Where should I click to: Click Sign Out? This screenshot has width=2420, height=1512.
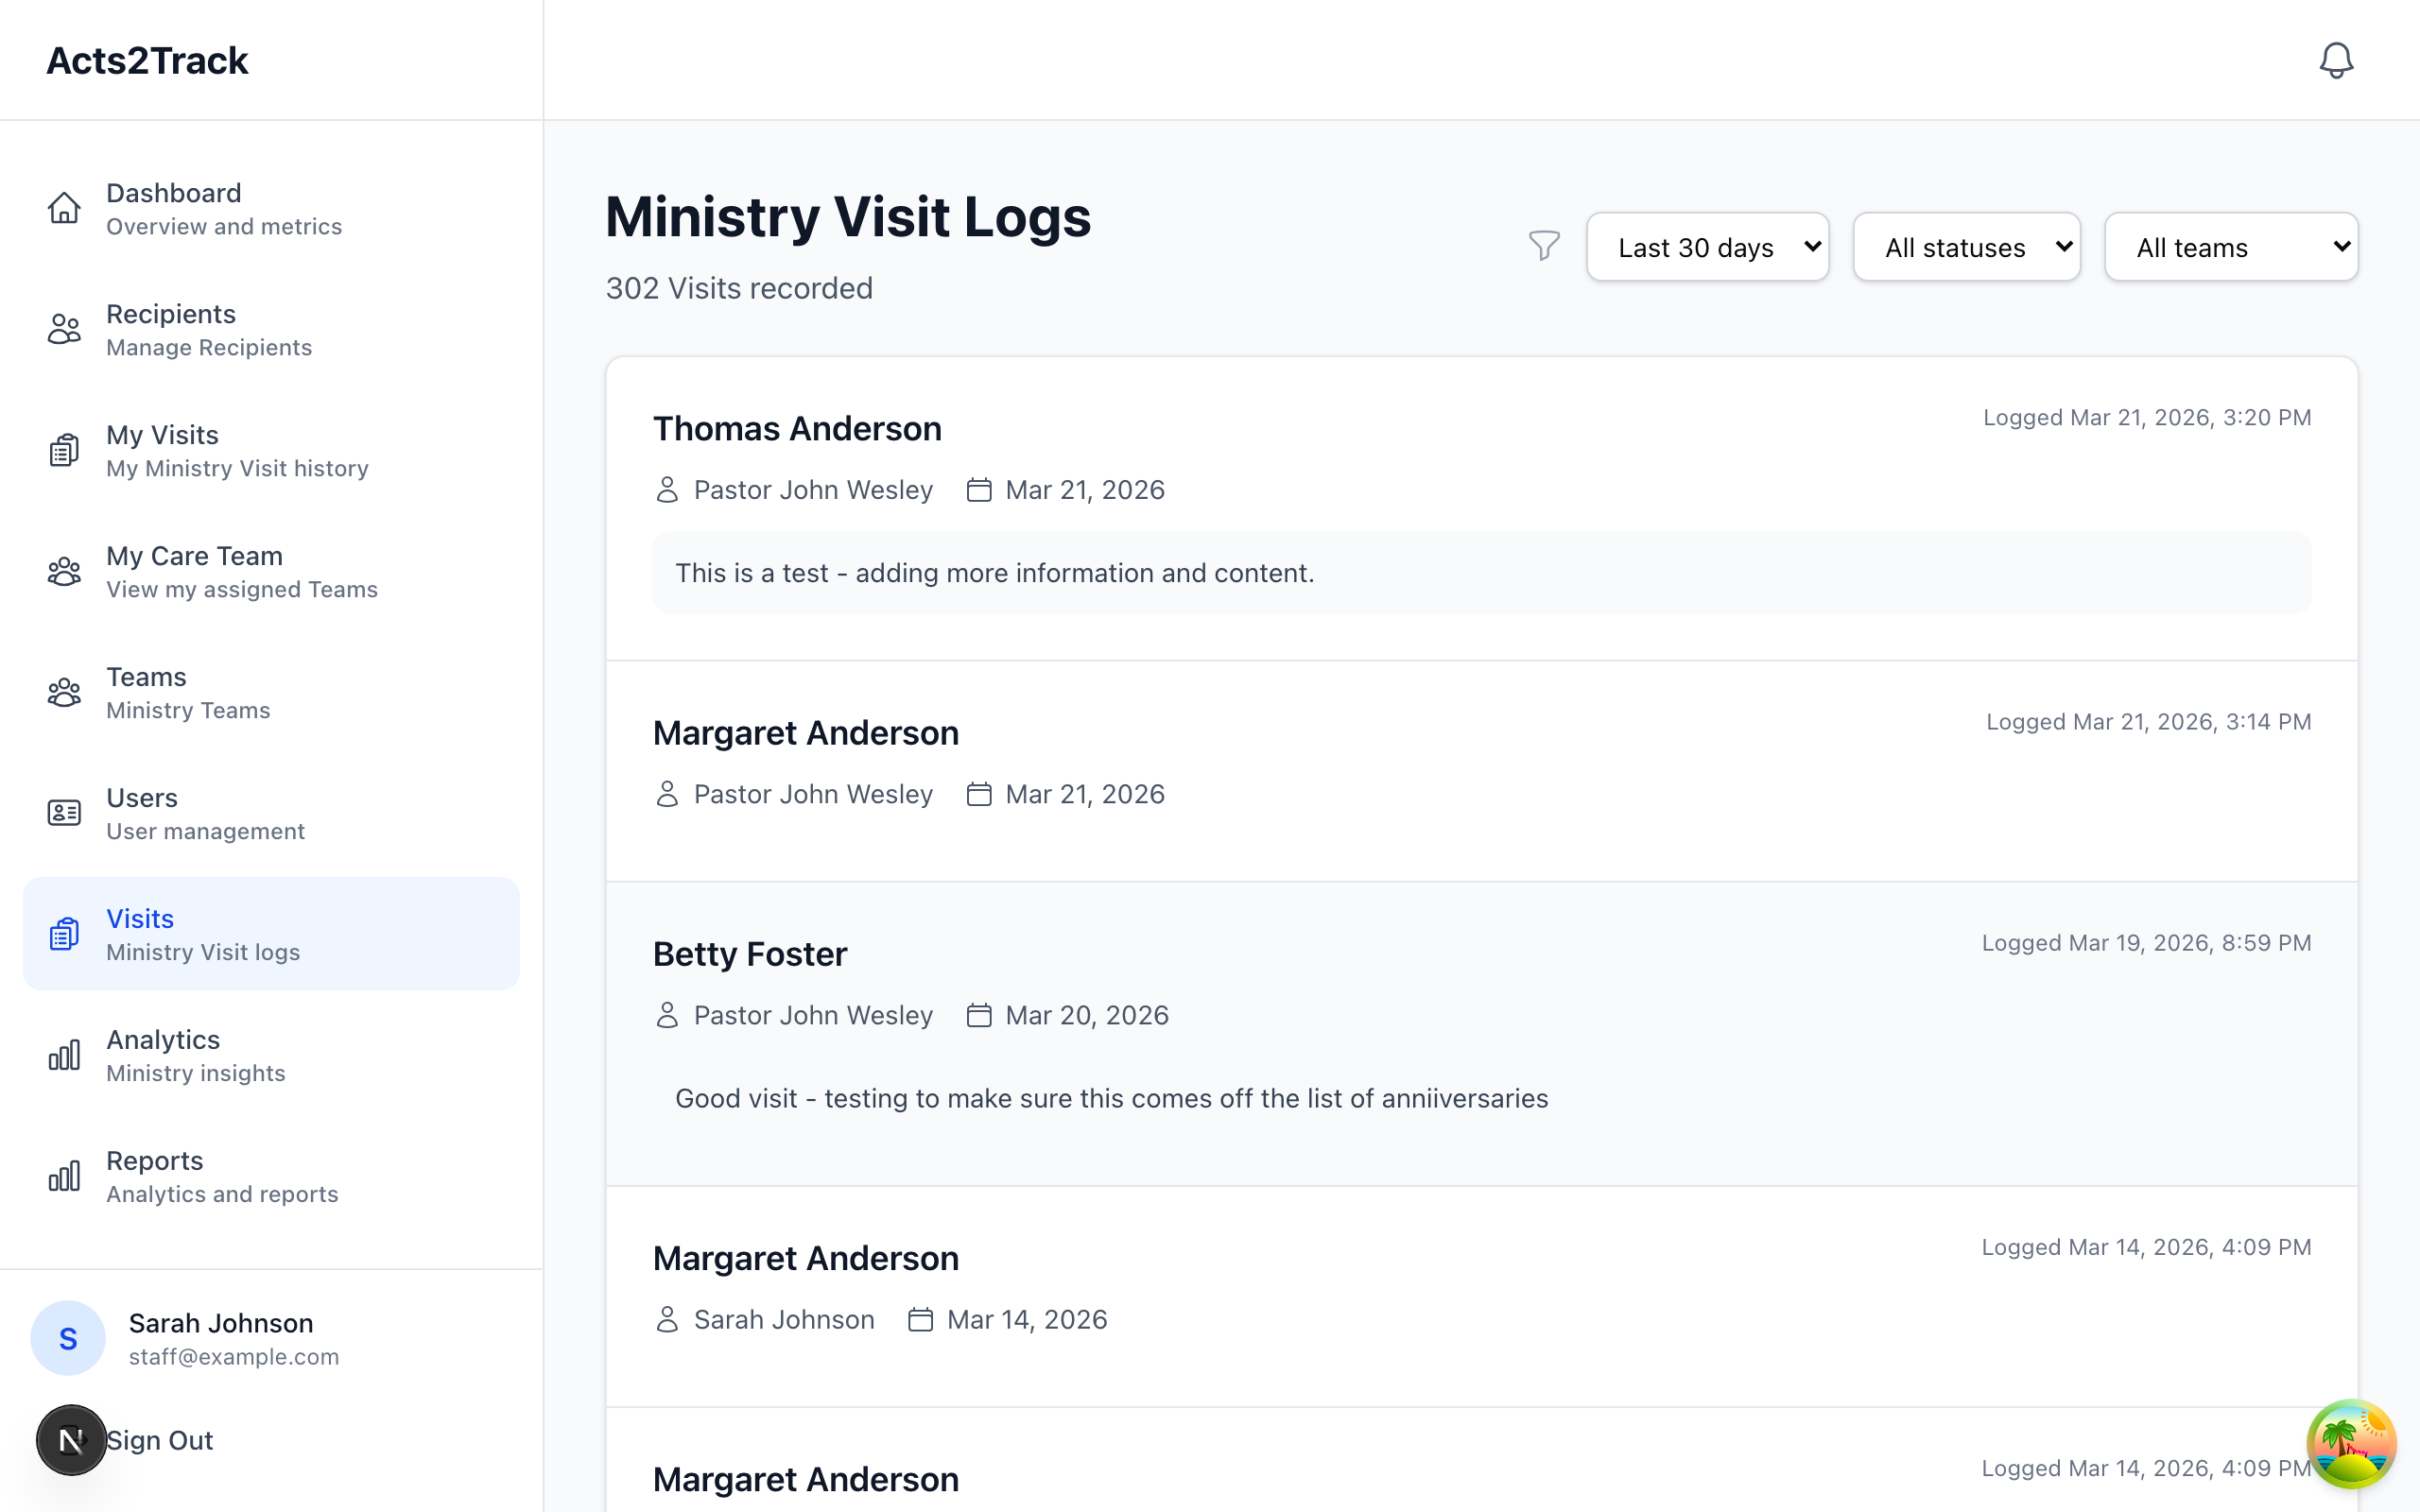tap(160, 1440)
